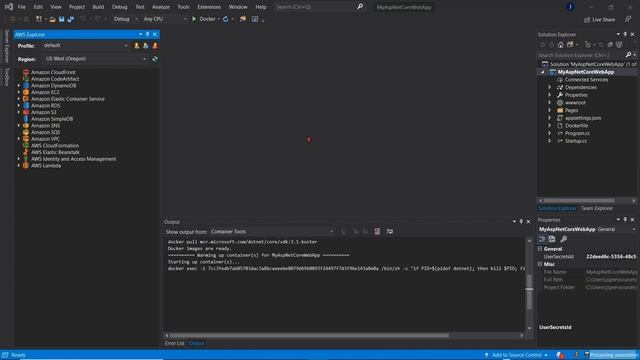The width and height of the screenshot is (640, 360).
Task: Click the Undo toolbar icon
Action: point(83,19)
